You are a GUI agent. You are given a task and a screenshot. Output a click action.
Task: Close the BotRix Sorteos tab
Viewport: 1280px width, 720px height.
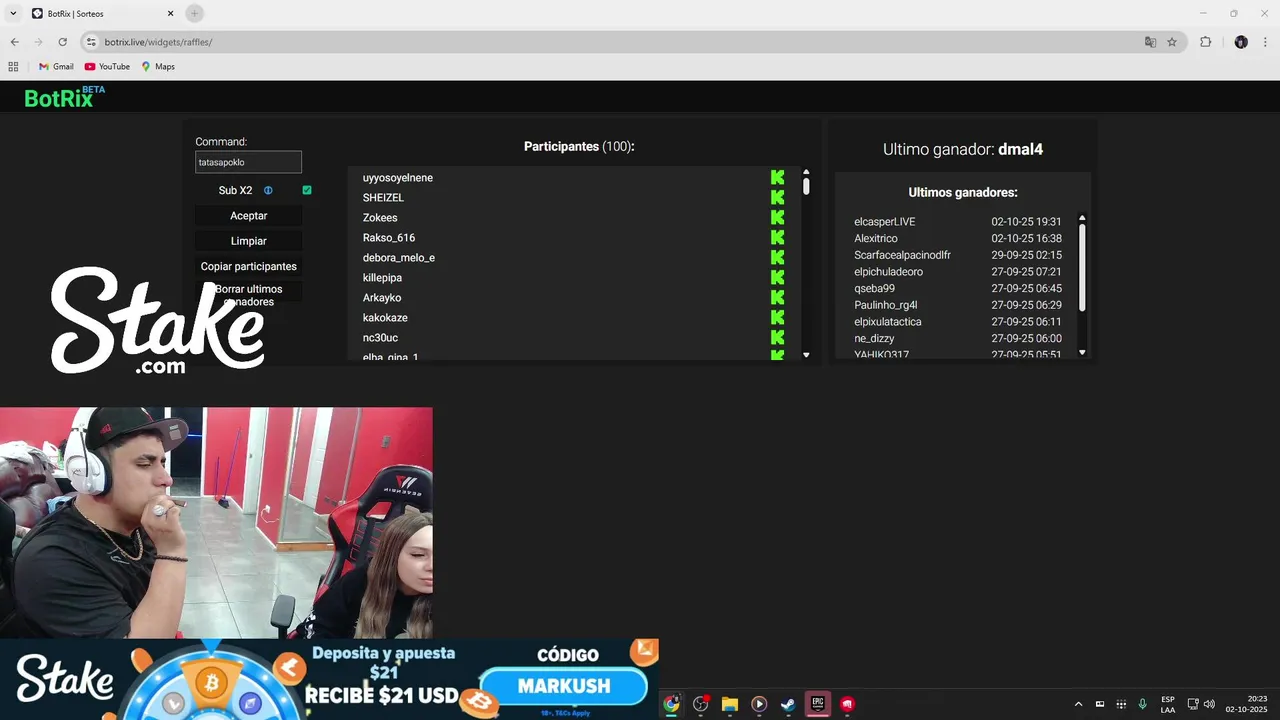point(170,13)
